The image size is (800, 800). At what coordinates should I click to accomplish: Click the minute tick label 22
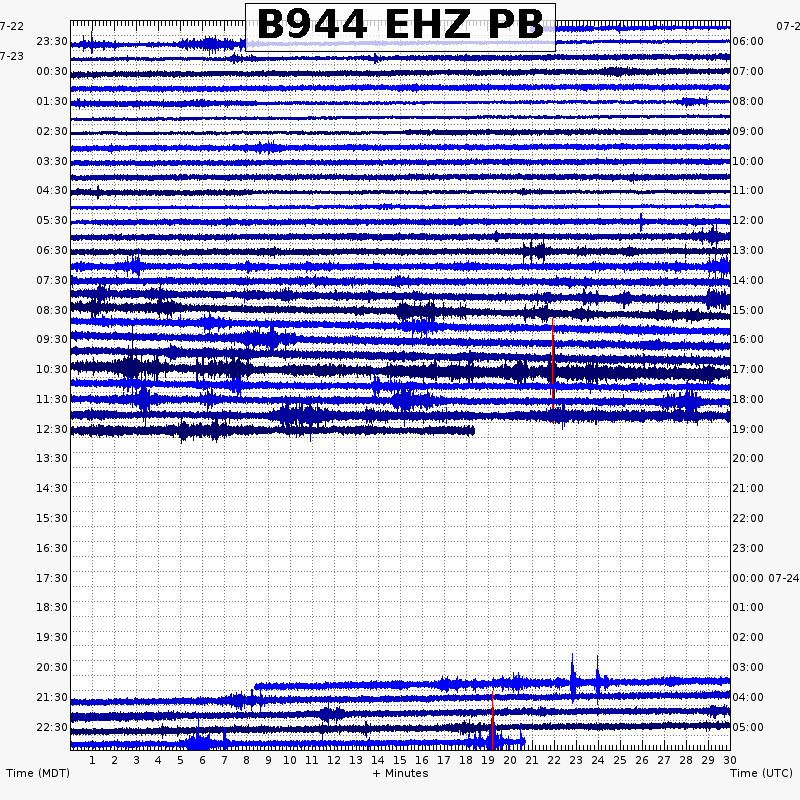click(554, 761)
